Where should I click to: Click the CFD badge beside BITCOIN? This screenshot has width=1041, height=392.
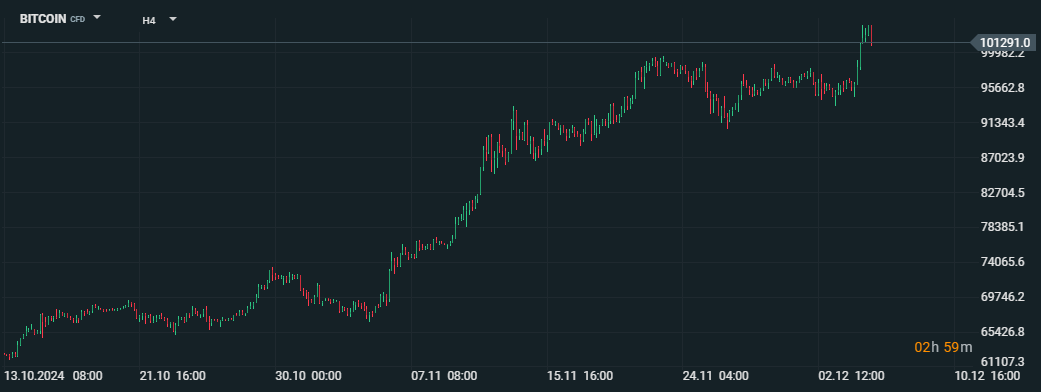point(78,19)
